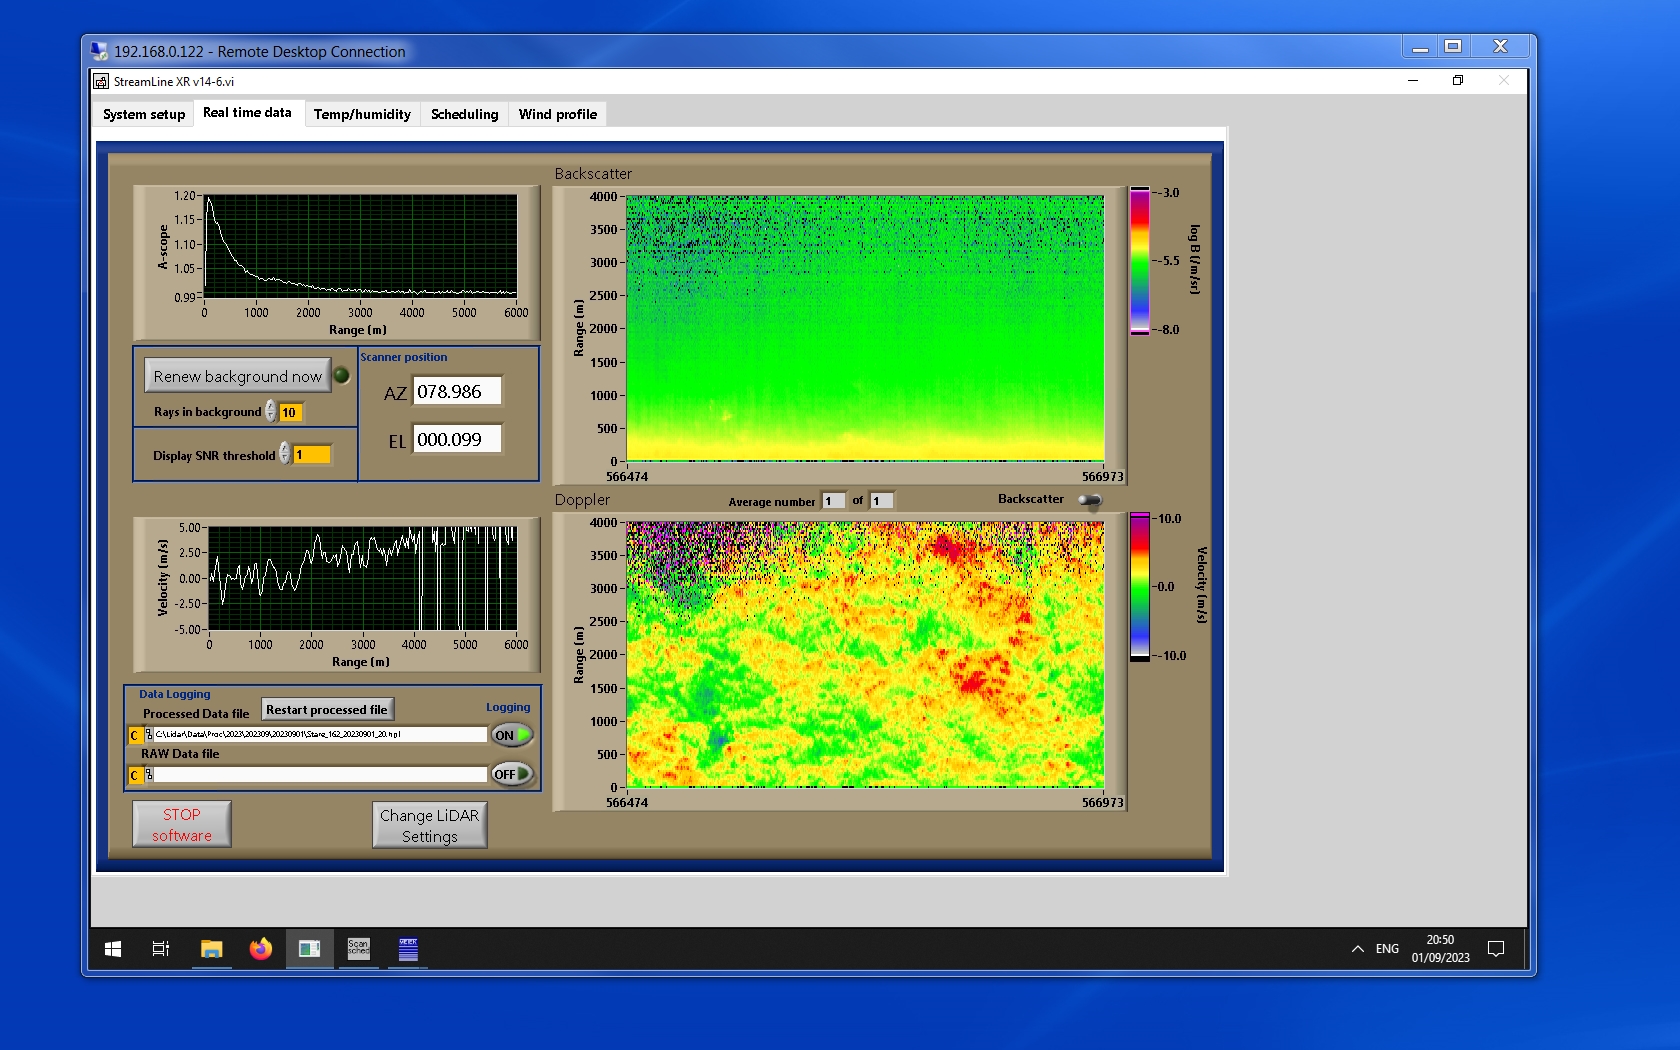The image size is (1680, 1050).
Task: Turn off Processed Data file logging
Action: pyautogui.click(x=511, y=735)
